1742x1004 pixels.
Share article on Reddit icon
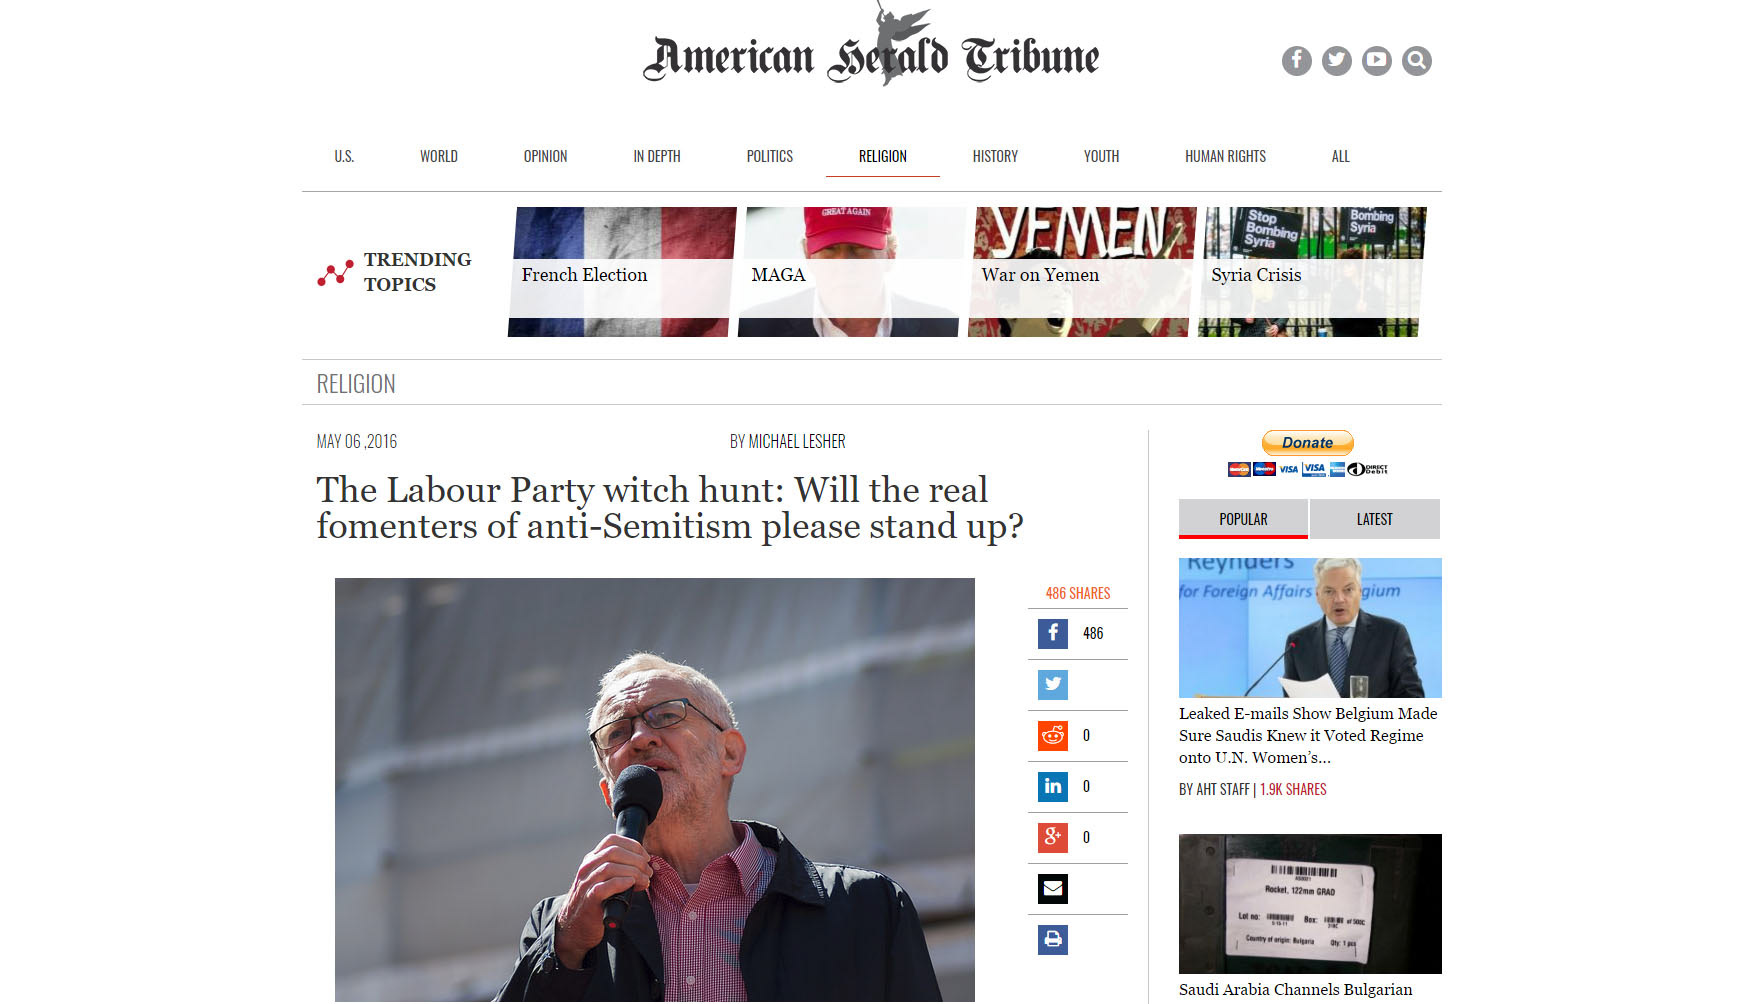pyautogui.click(x=1053, y=736)
